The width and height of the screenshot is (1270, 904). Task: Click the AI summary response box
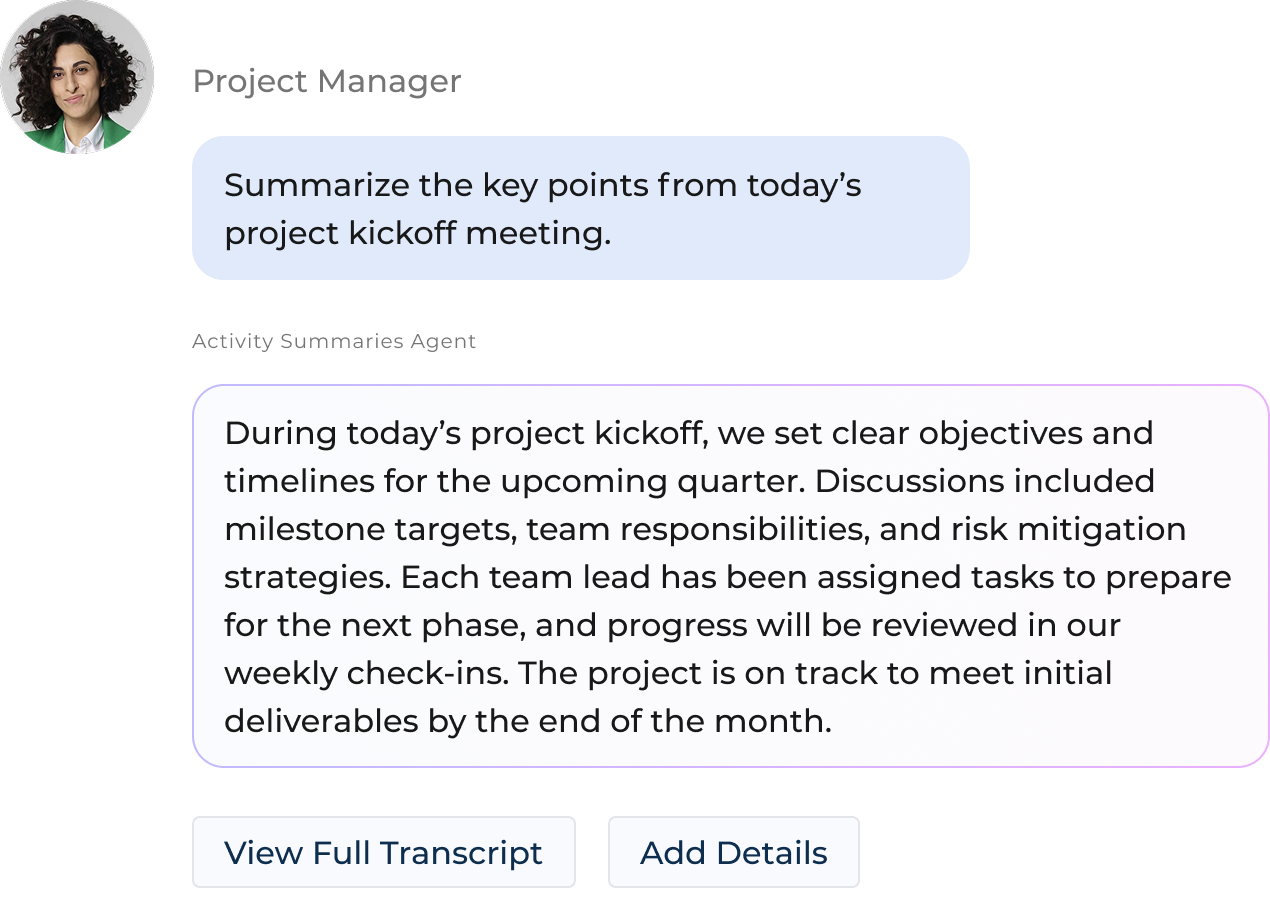tap(730, 576)
